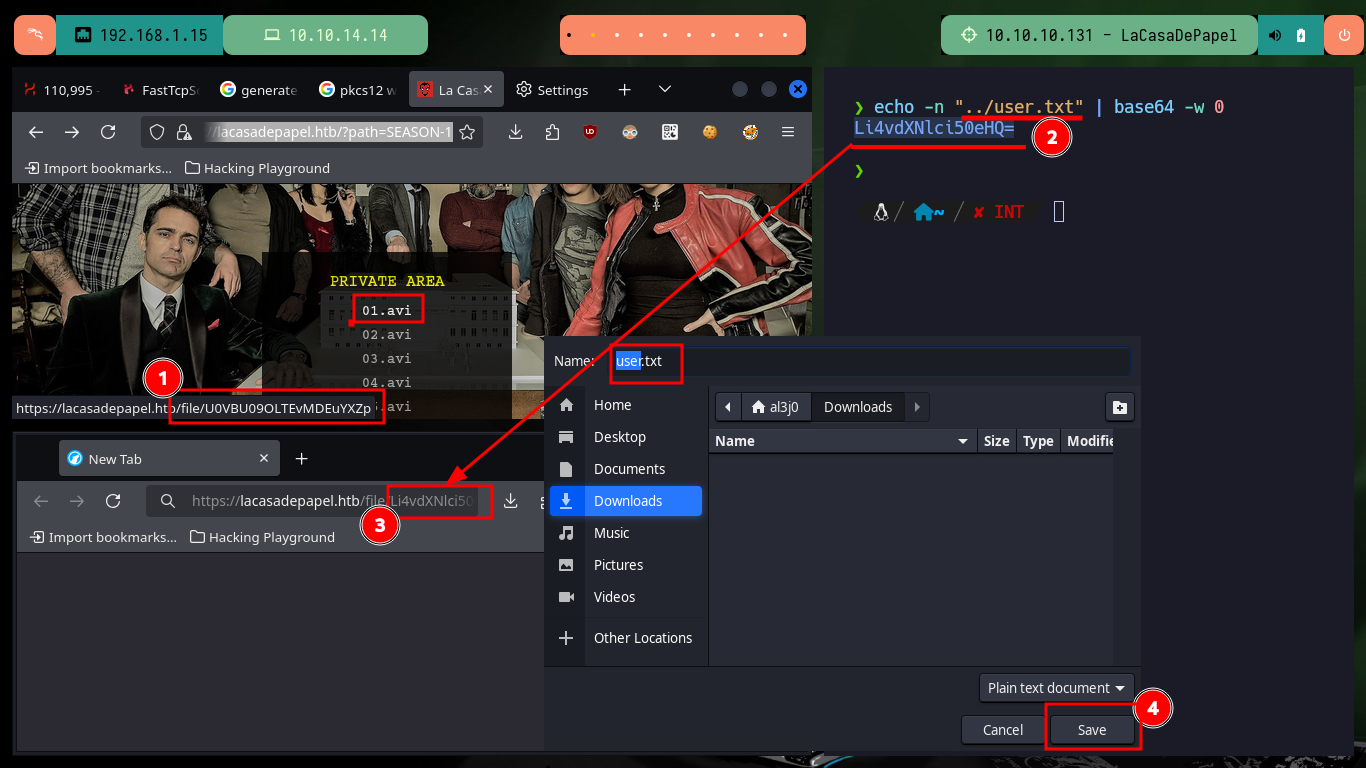Click the 04.avi file link

pos(386,382)
